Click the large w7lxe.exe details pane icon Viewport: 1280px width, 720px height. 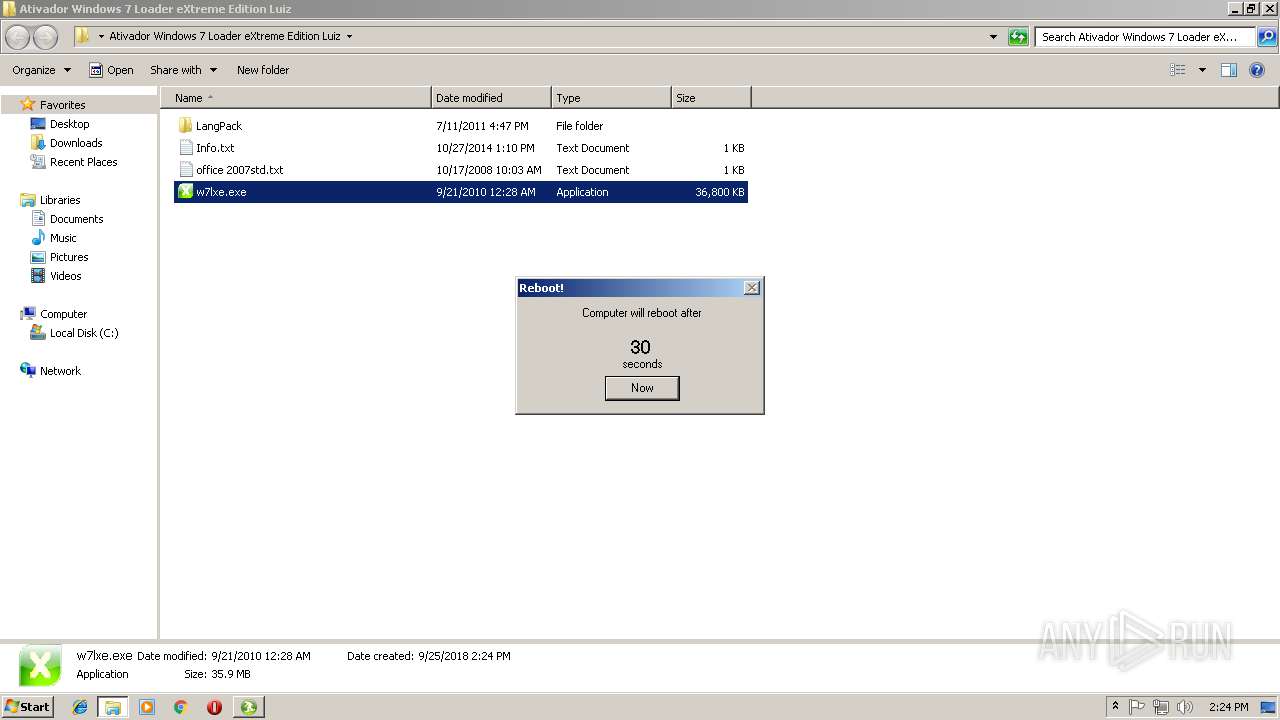coord(40,666)
